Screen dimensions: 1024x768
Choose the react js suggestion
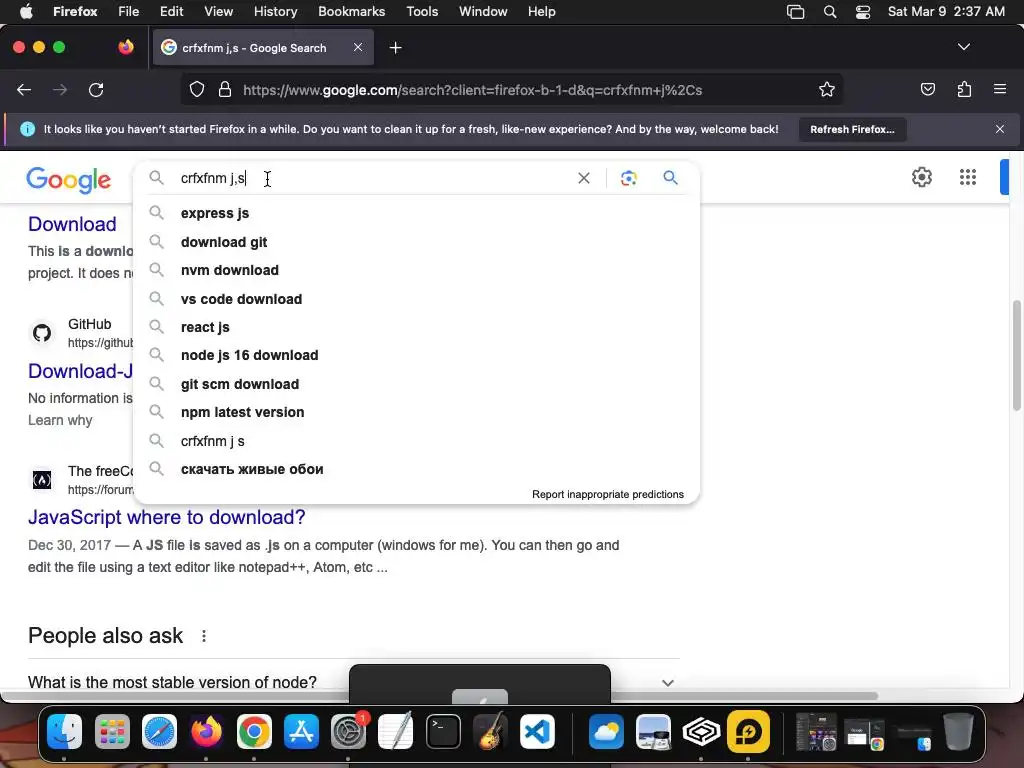click(416, 327)
